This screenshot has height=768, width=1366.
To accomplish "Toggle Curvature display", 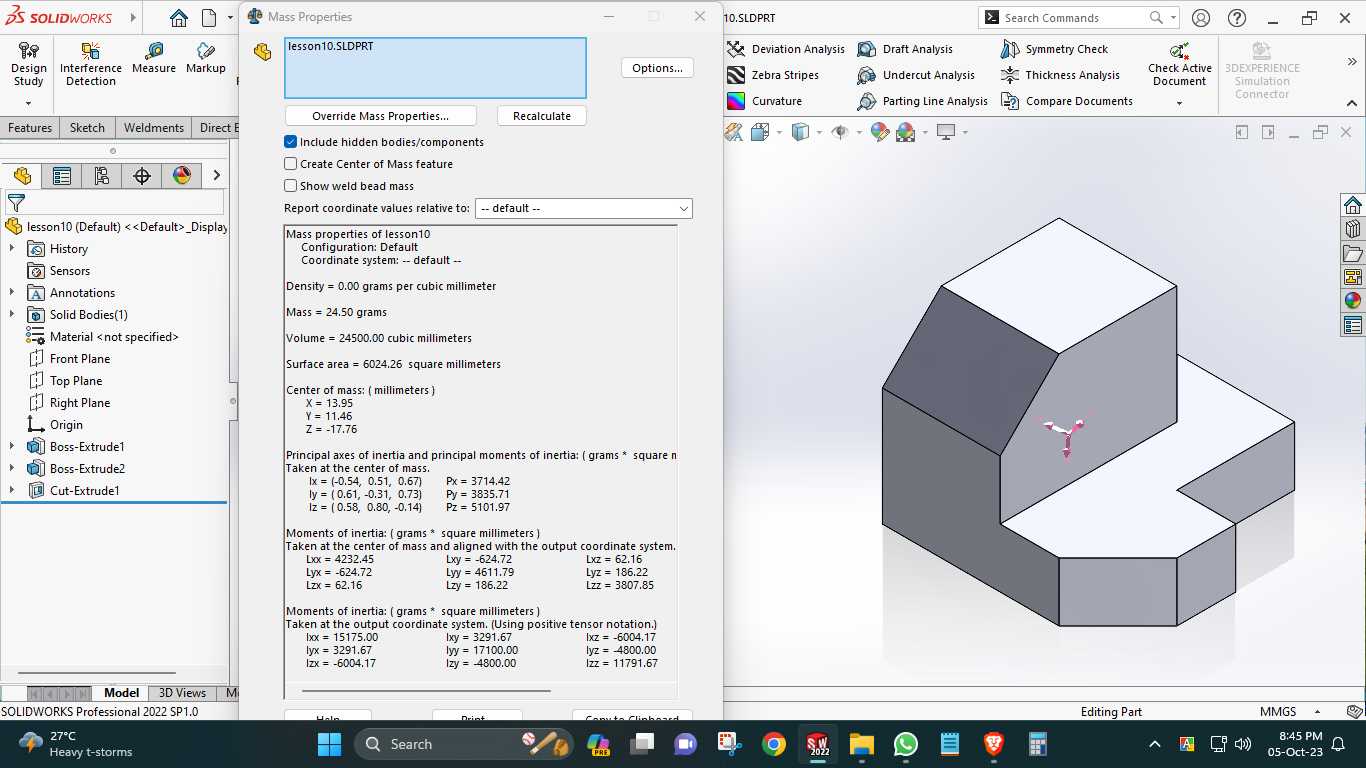I will (x=765, y=101).
